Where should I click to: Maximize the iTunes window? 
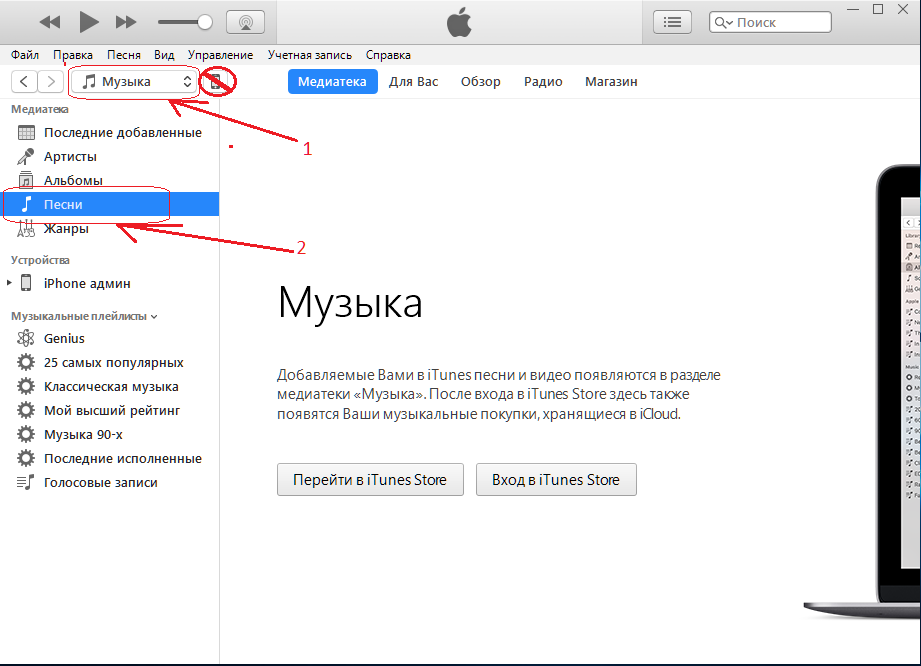(878, 9)
